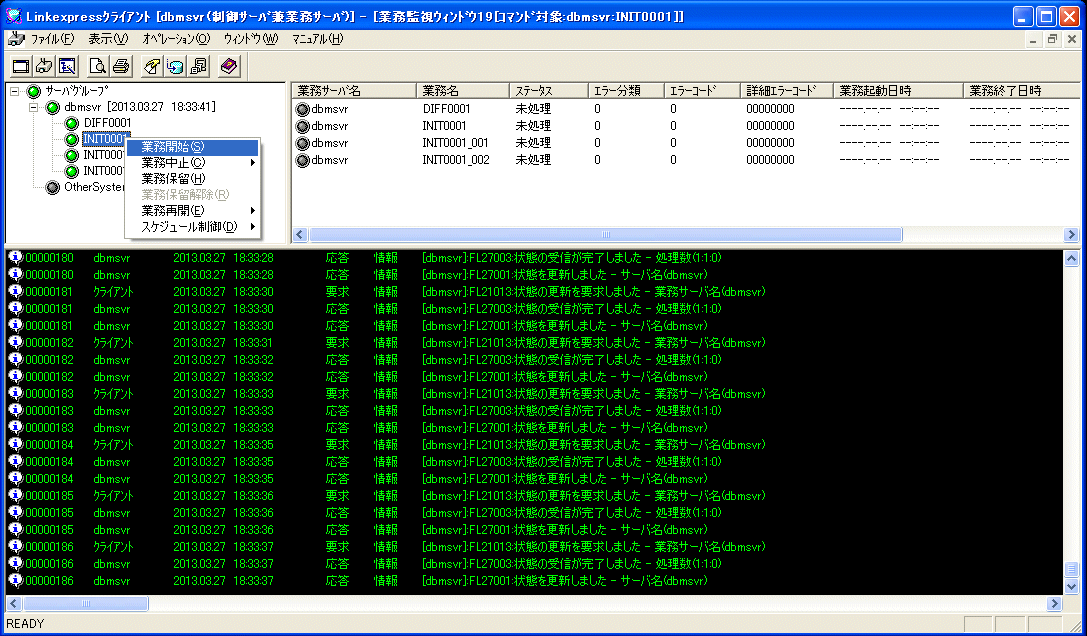Sort by the 詳細エラーコード column header
The image size is (1087, 636).
(787, 91)
